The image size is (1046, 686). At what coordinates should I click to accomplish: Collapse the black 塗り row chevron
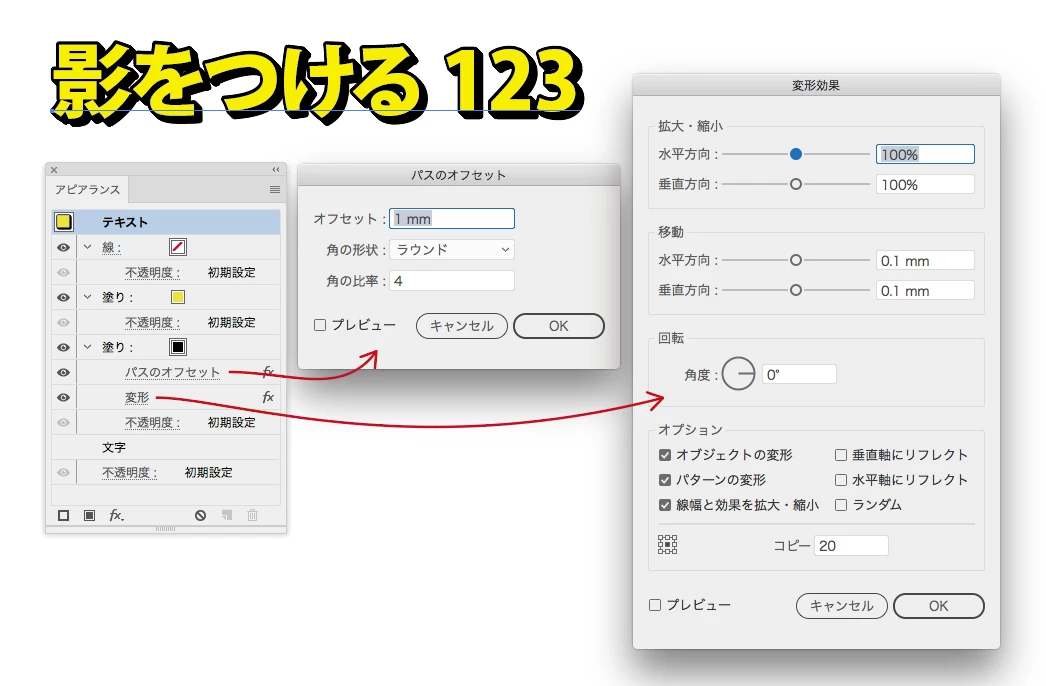(x=87, y=347)
